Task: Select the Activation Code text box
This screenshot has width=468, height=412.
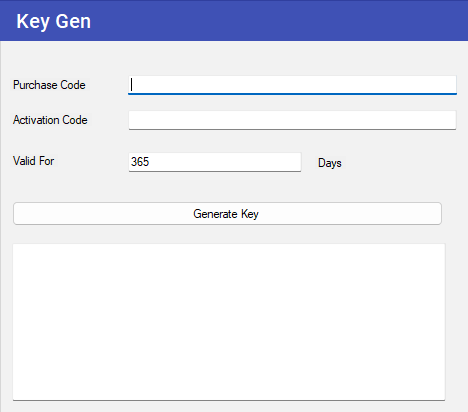Action: point(292,120)
